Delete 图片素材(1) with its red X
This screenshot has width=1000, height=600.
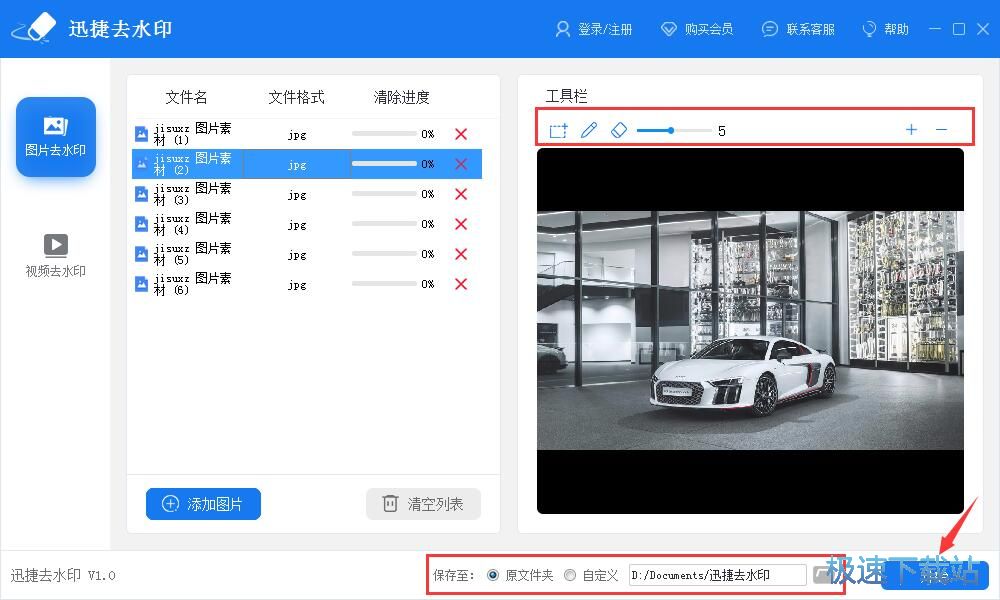460,133
